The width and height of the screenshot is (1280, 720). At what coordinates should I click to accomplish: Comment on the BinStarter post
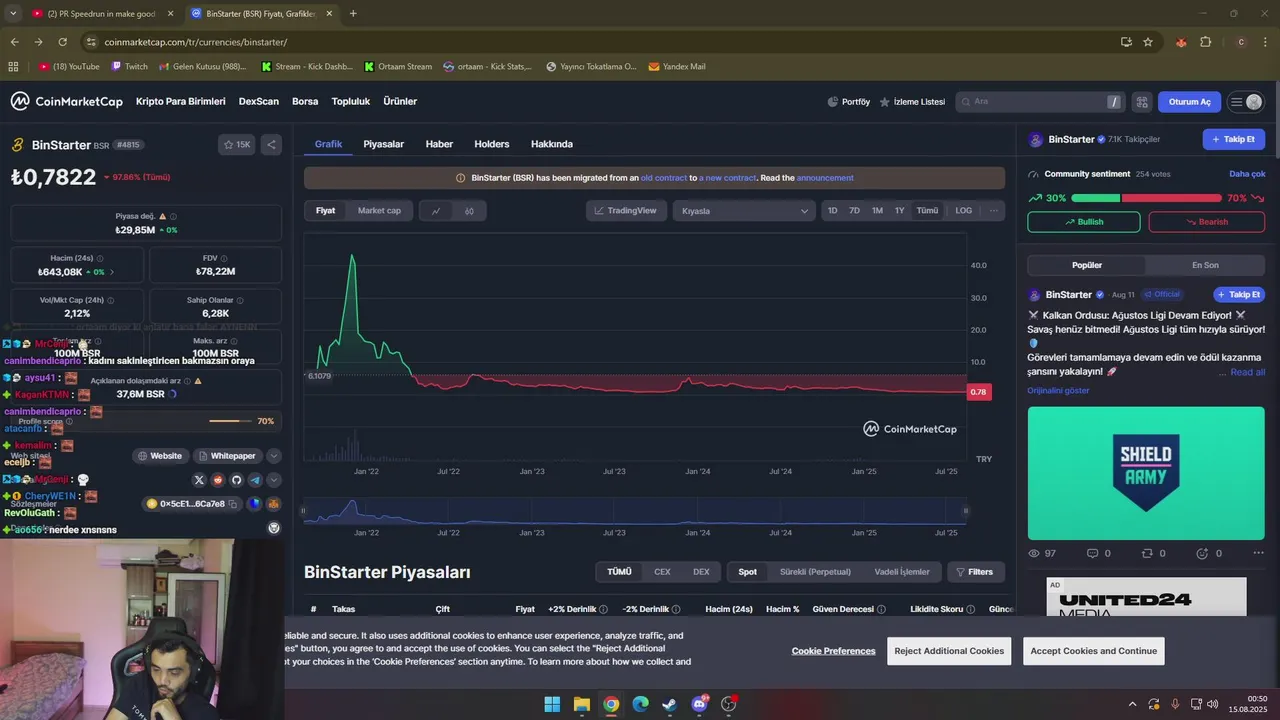(1098, 553)
